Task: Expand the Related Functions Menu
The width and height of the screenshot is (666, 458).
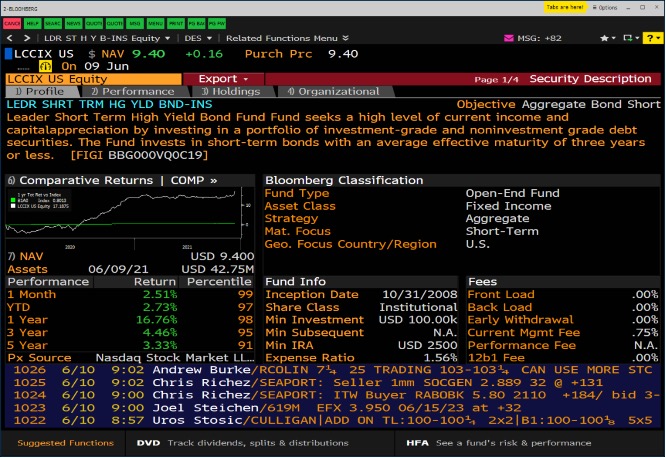Action: point(287,38)
